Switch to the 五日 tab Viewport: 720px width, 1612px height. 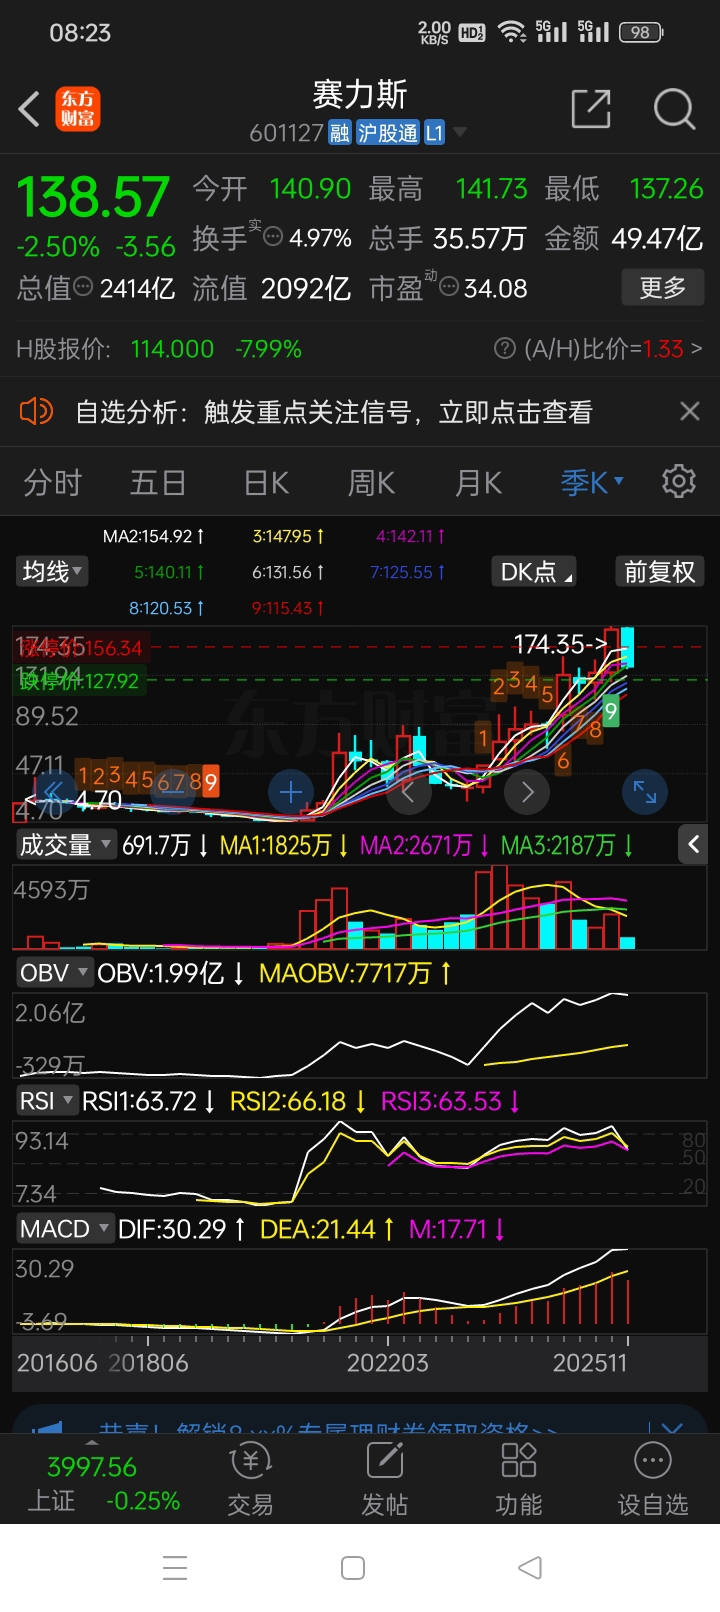tap(158, 483)
